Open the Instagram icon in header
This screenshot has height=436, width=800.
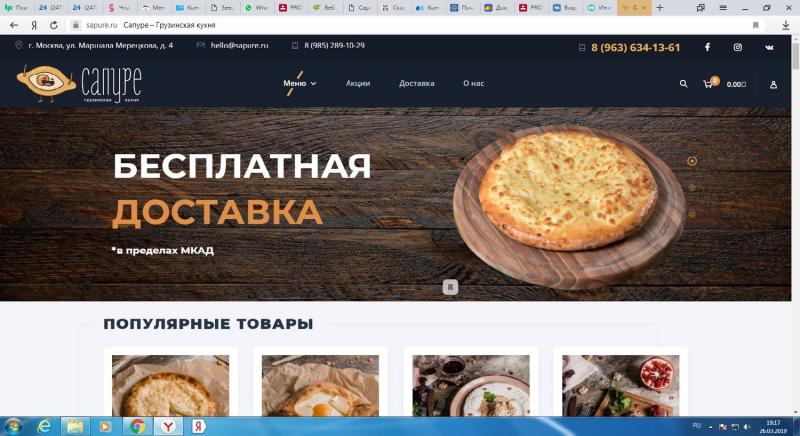point(738,47)
